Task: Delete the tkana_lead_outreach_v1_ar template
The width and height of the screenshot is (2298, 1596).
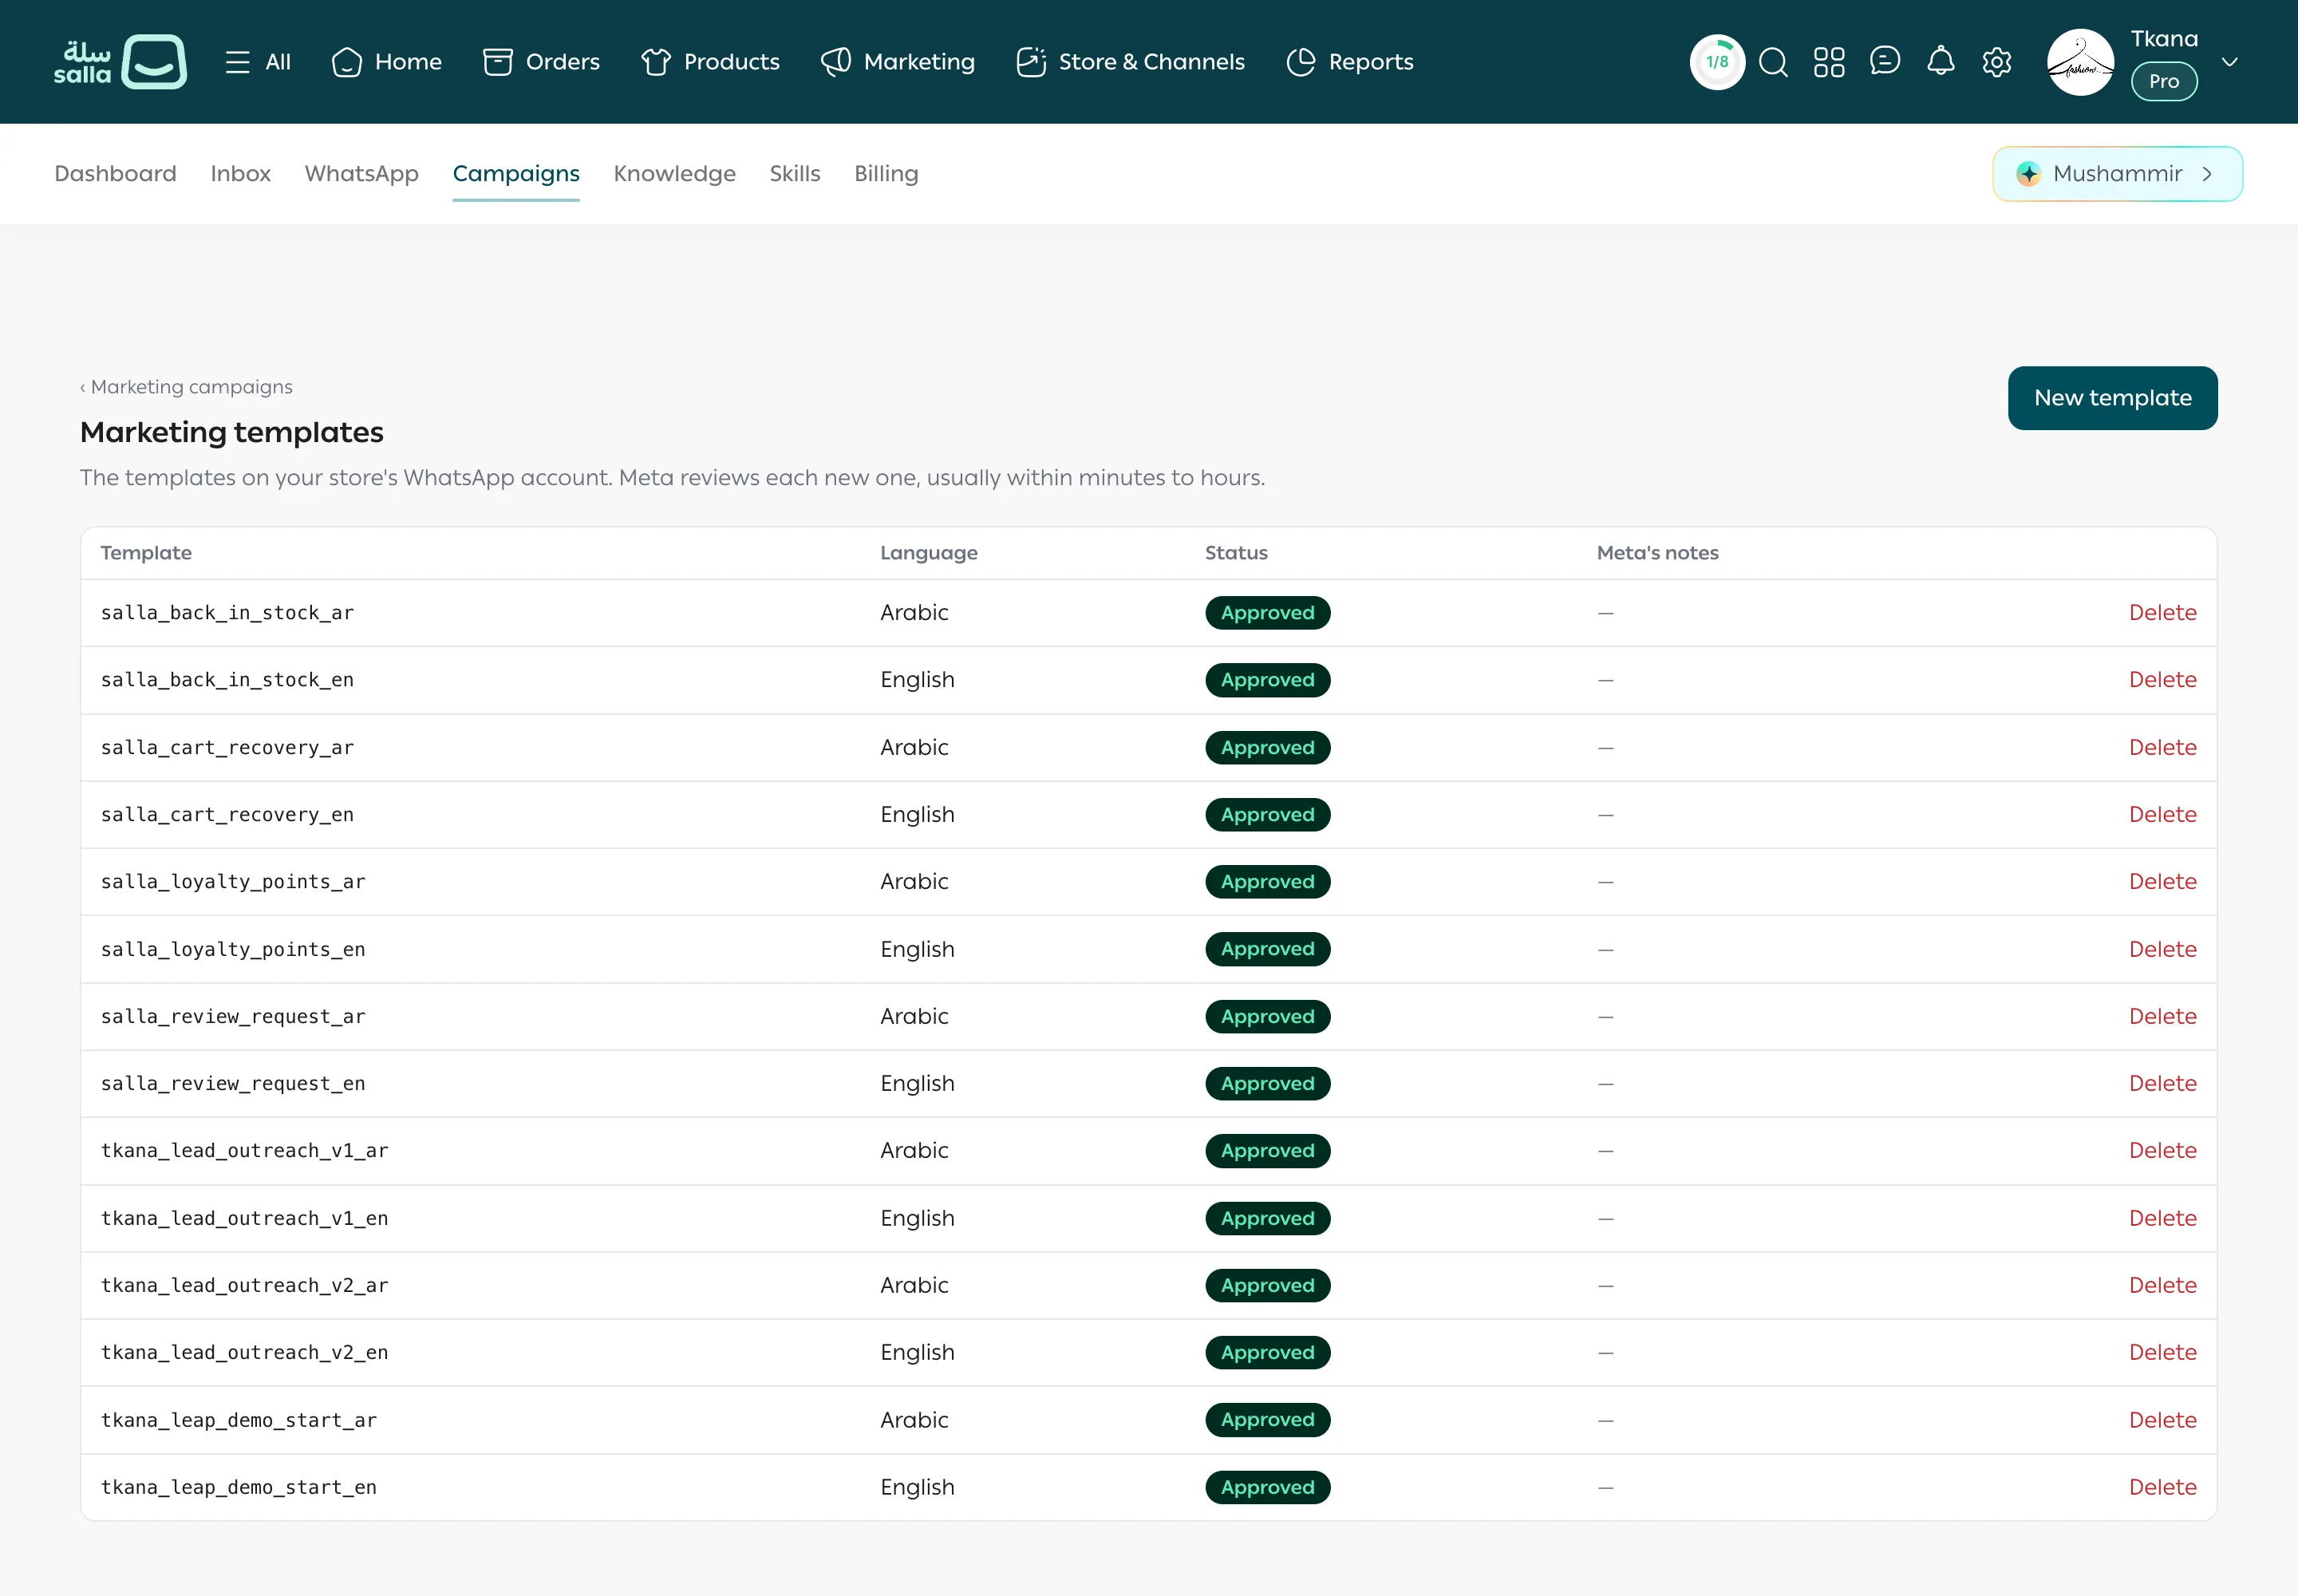Action: [x=2162, y=1151]
